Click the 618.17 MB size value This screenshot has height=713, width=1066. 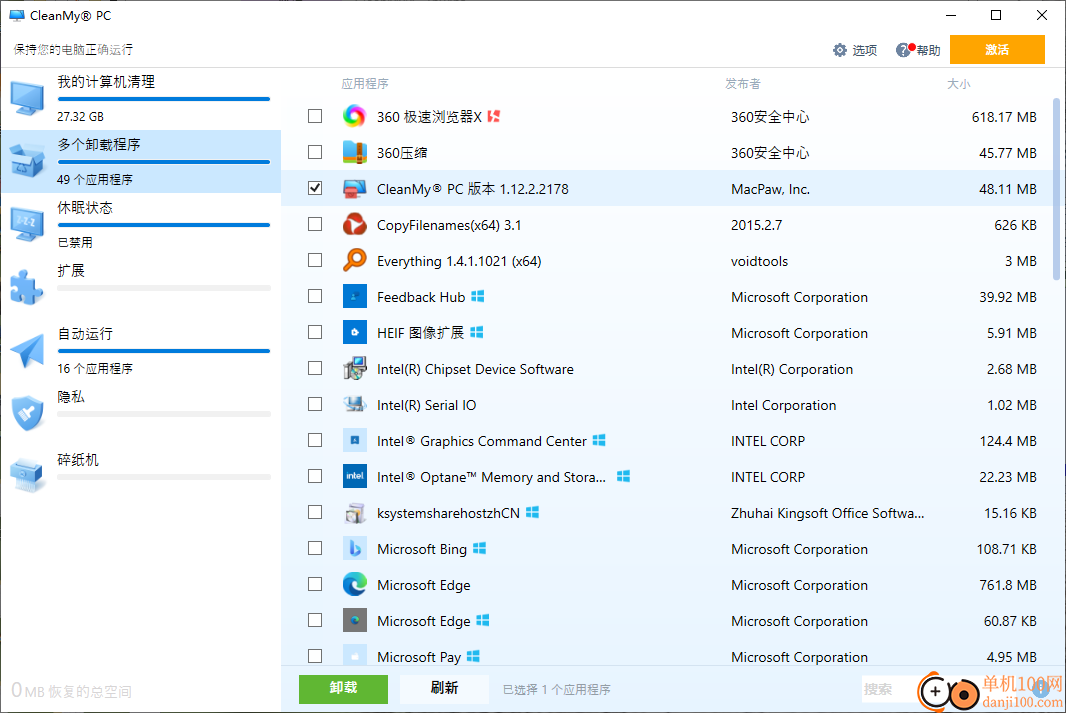coord(1004,117)
